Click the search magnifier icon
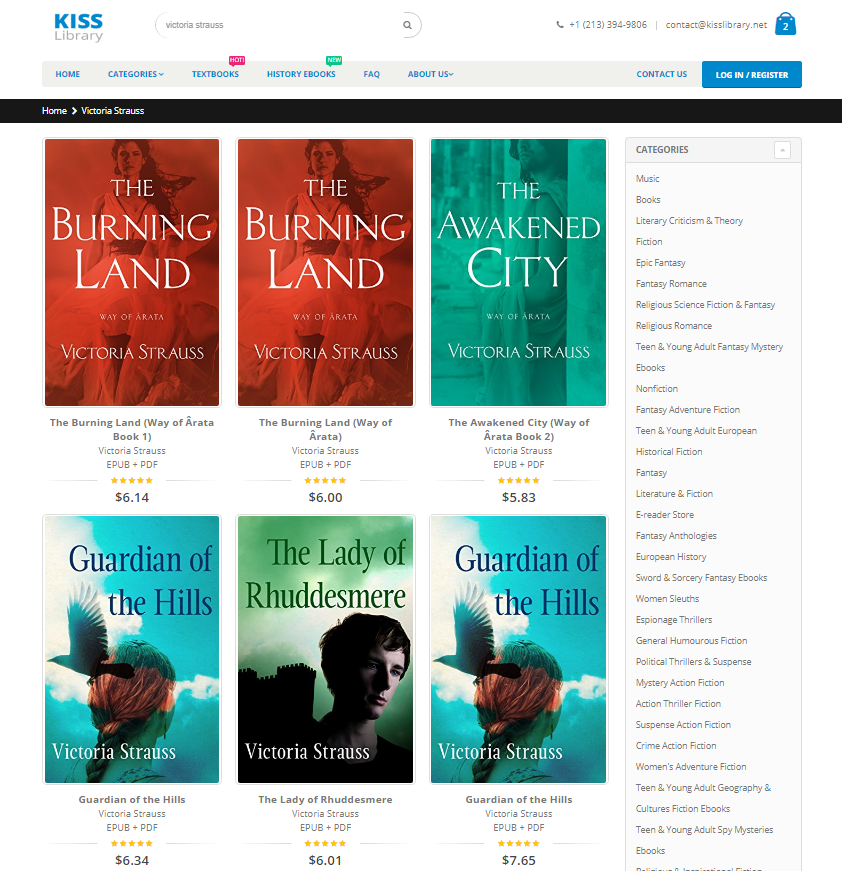 click(x=407, y=25)
